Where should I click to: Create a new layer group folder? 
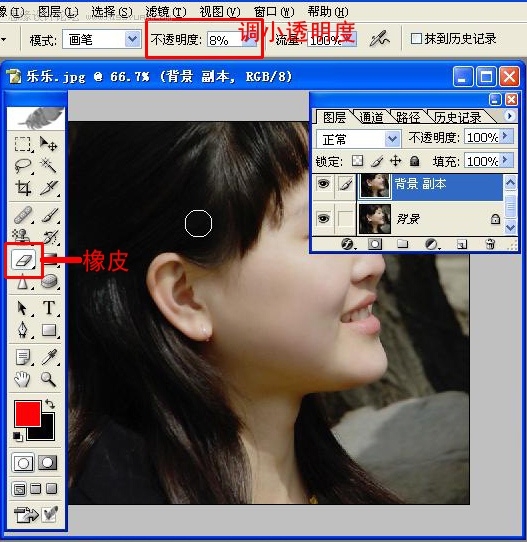click(402, 244)
